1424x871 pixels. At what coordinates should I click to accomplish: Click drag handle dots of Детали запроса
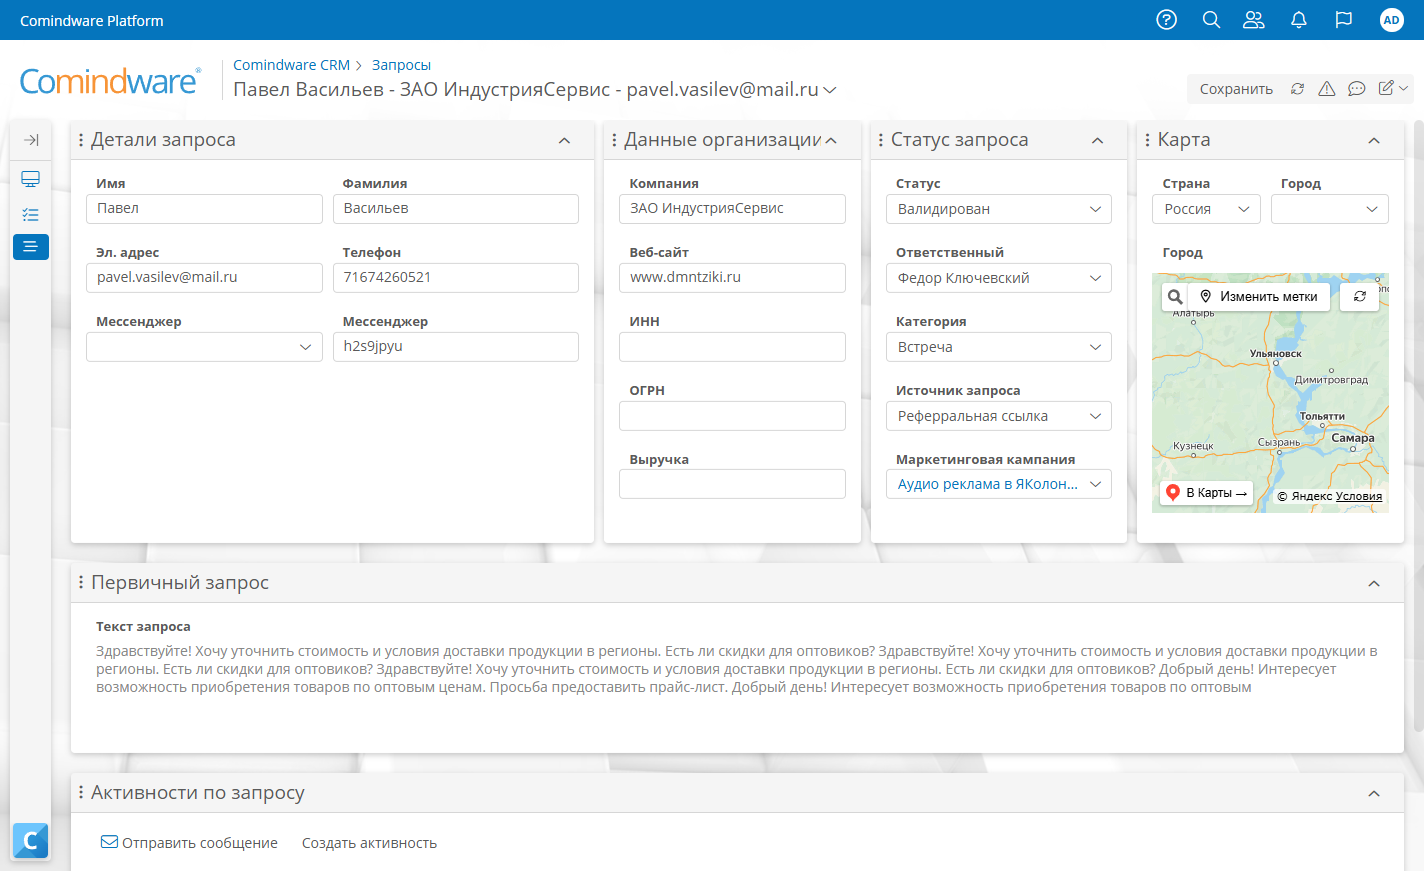[81, 140]
